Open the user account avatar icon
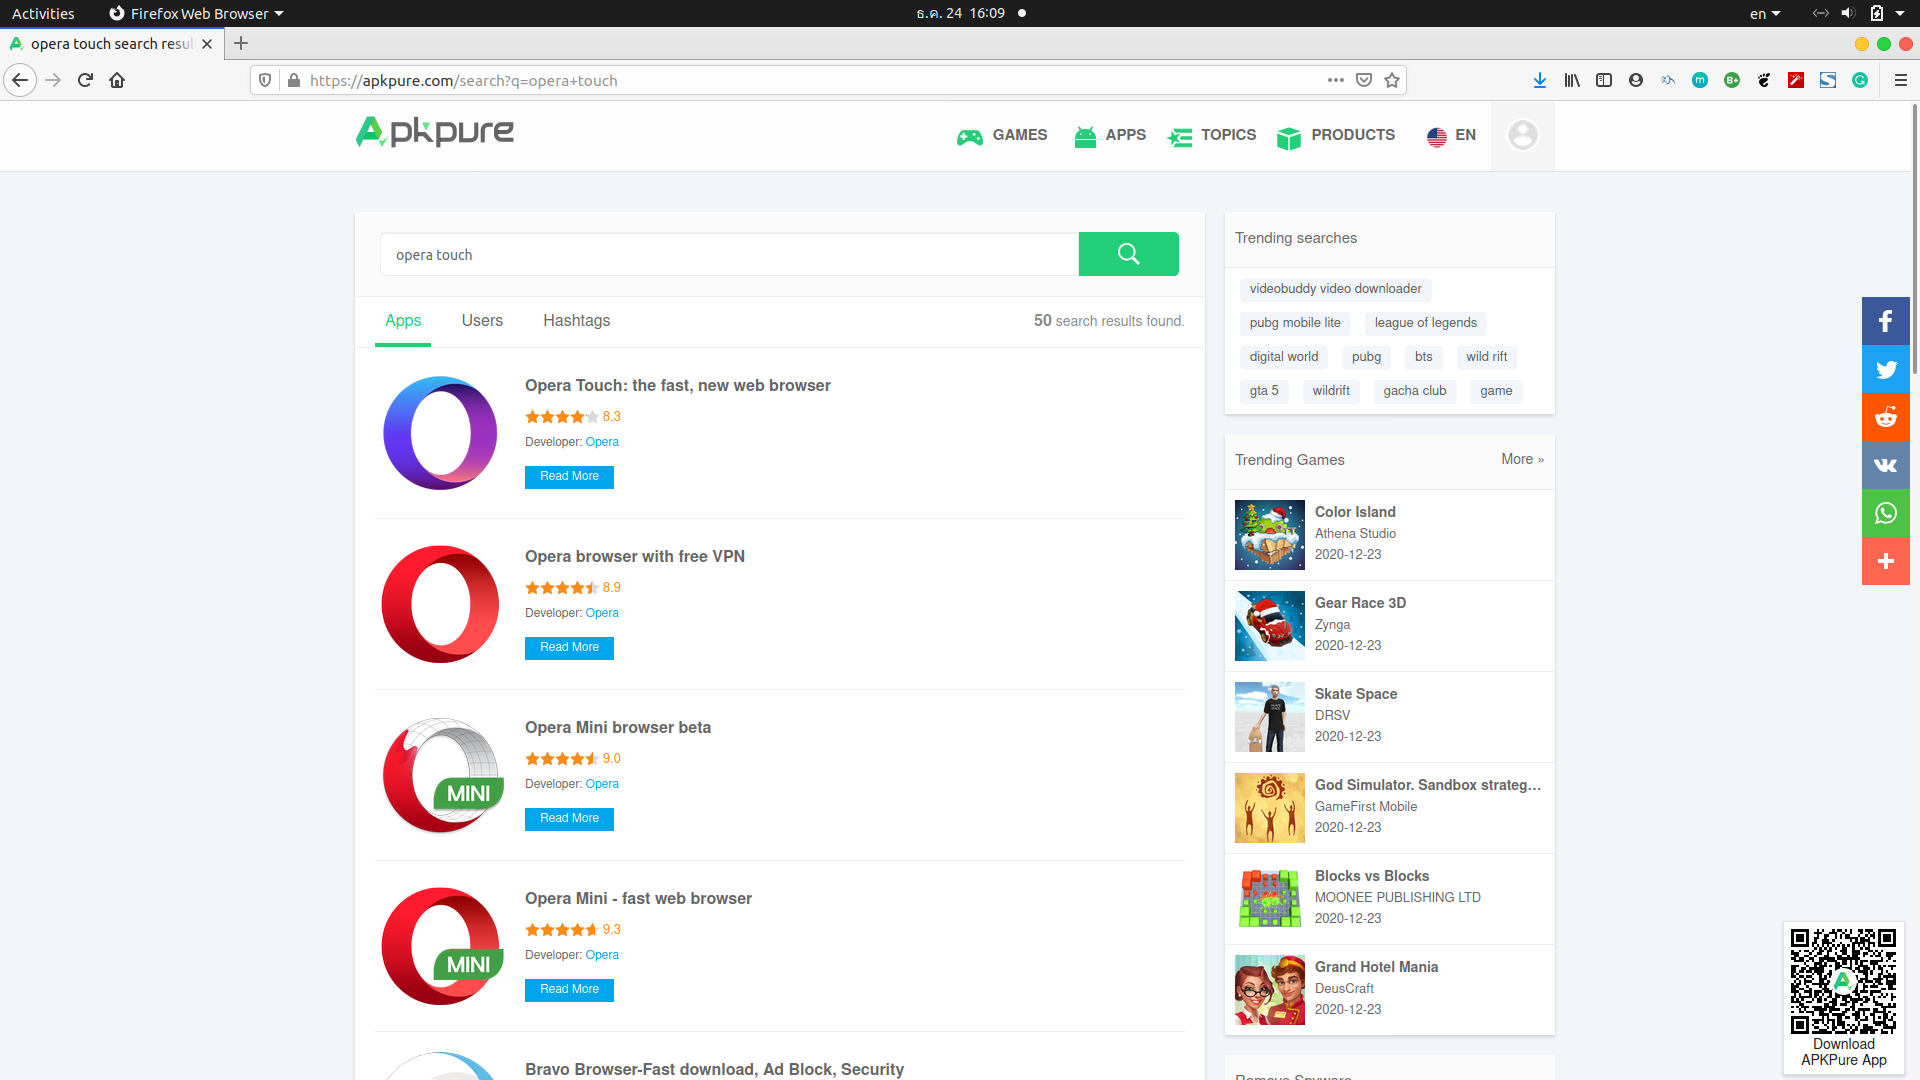This screenshot has height=1080, width=1920. point(1522,135)
